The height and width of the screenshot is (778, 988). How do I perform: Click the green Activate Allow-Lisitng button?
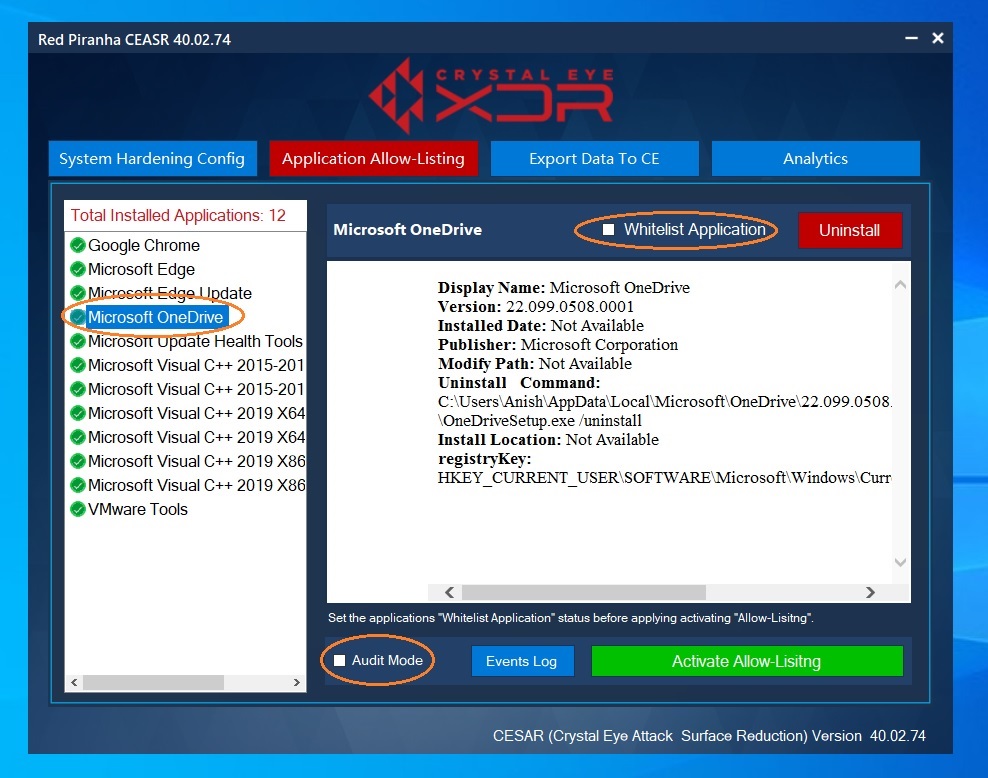coord(747,661)
